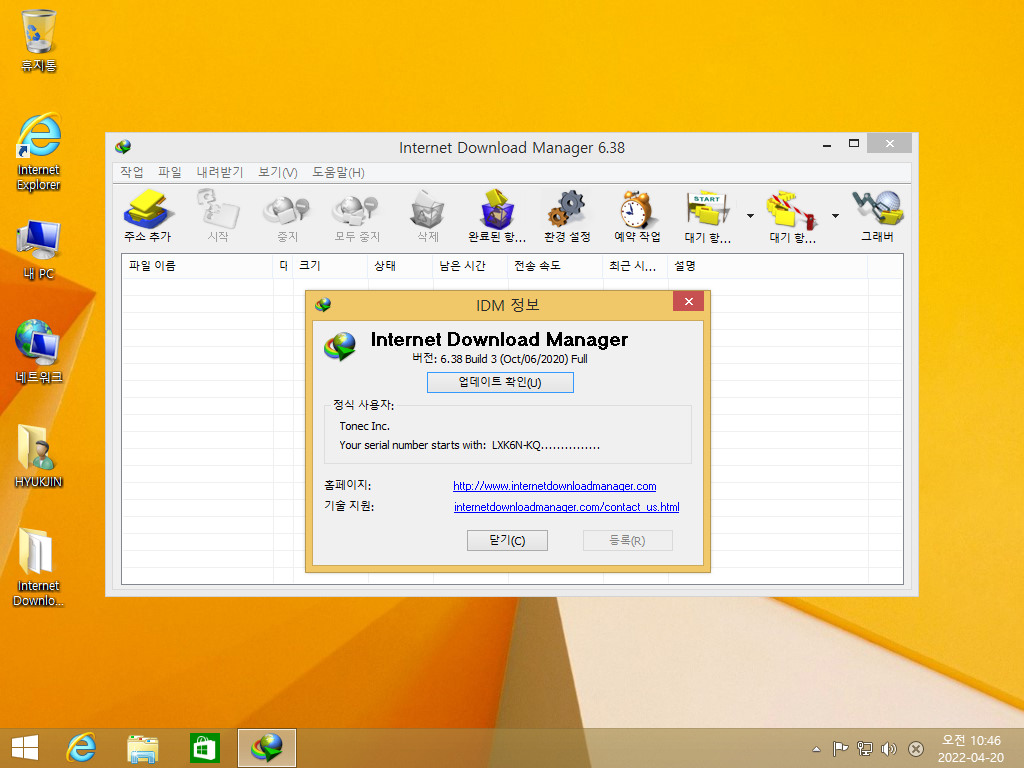Click the 삭제 (Delete) toolbar icon
This screenshot has height=768, width=1024.
(x=428, y=216)
